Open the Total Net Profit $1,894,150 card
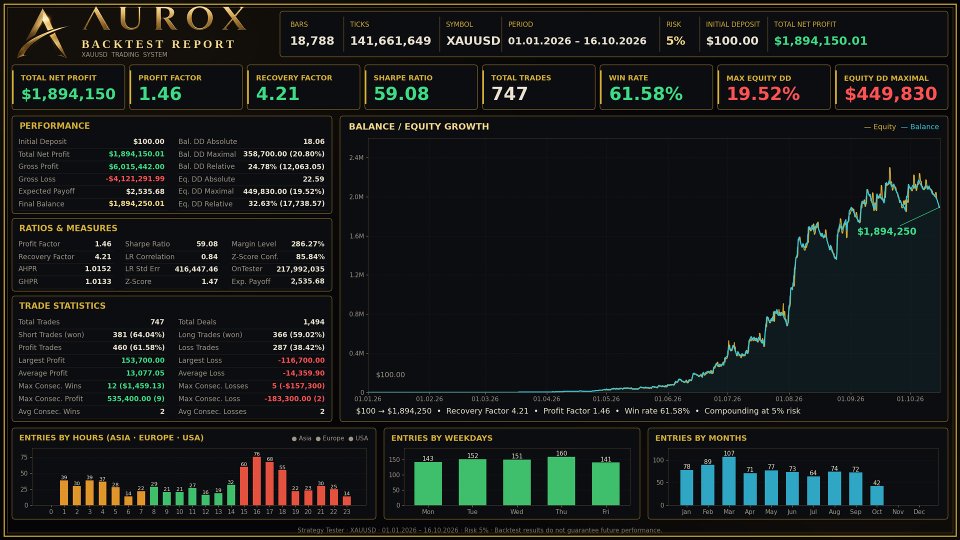Screen dimensions: 960x540 [68, 87]
